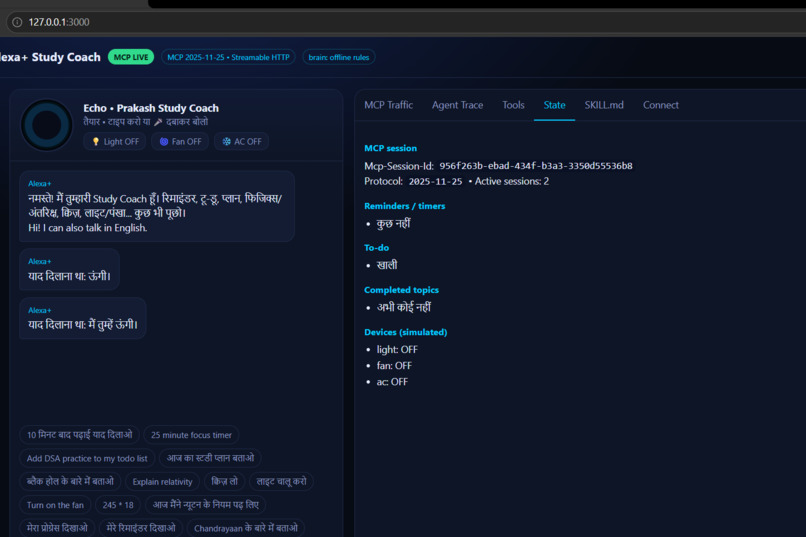Click the MCP LIVE badge
Viewport: 806px width, 537px height.
point(131,57)
